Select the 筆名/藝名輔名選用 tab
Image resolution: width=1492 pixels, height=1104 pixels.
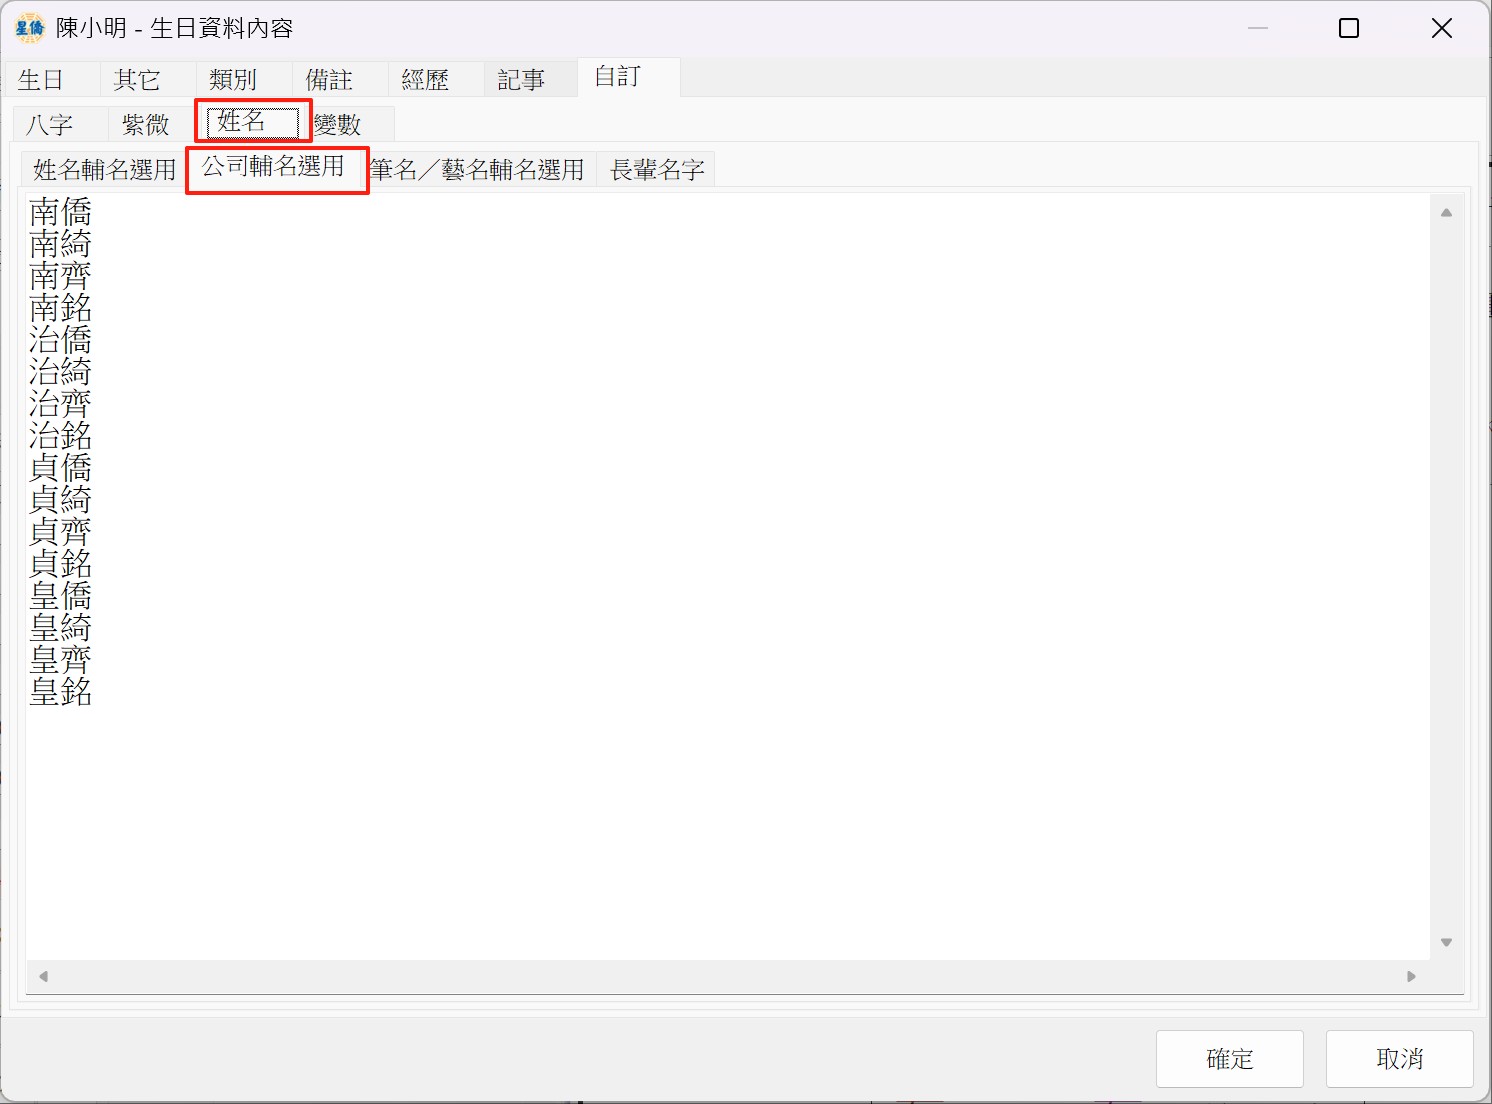[x=477, y=170]
